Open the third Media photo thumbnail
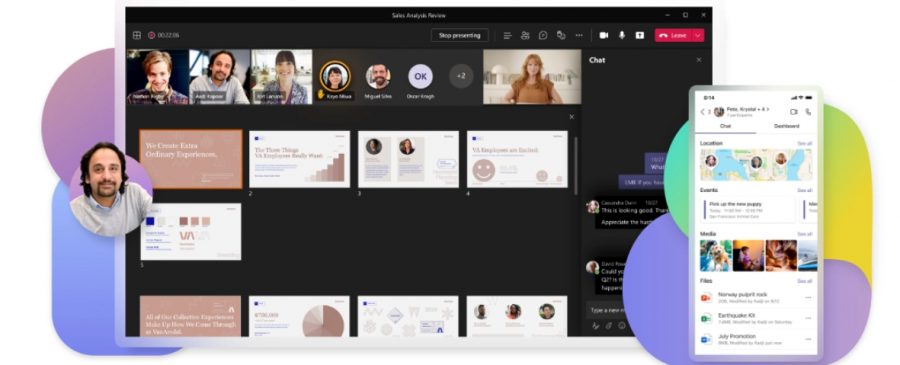The height and width of the screenshot is (365, 900). point(781,255)
